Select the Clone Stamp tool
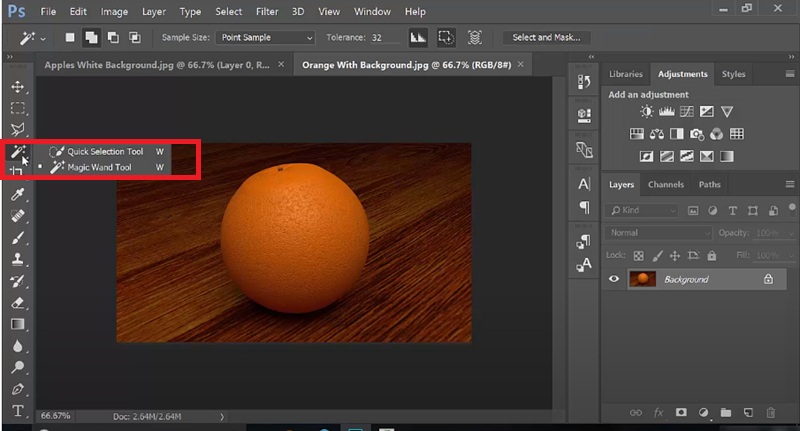 click(x=17, y=259)
